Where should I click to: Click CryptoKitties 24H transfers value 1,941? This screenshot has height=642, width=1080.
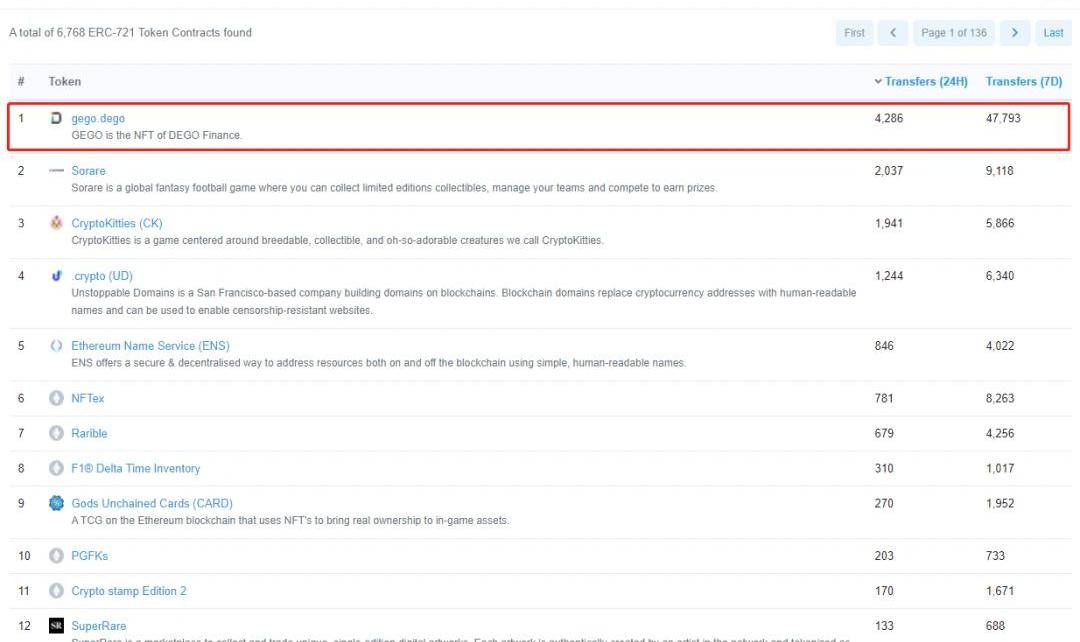(x=889, y=223)
